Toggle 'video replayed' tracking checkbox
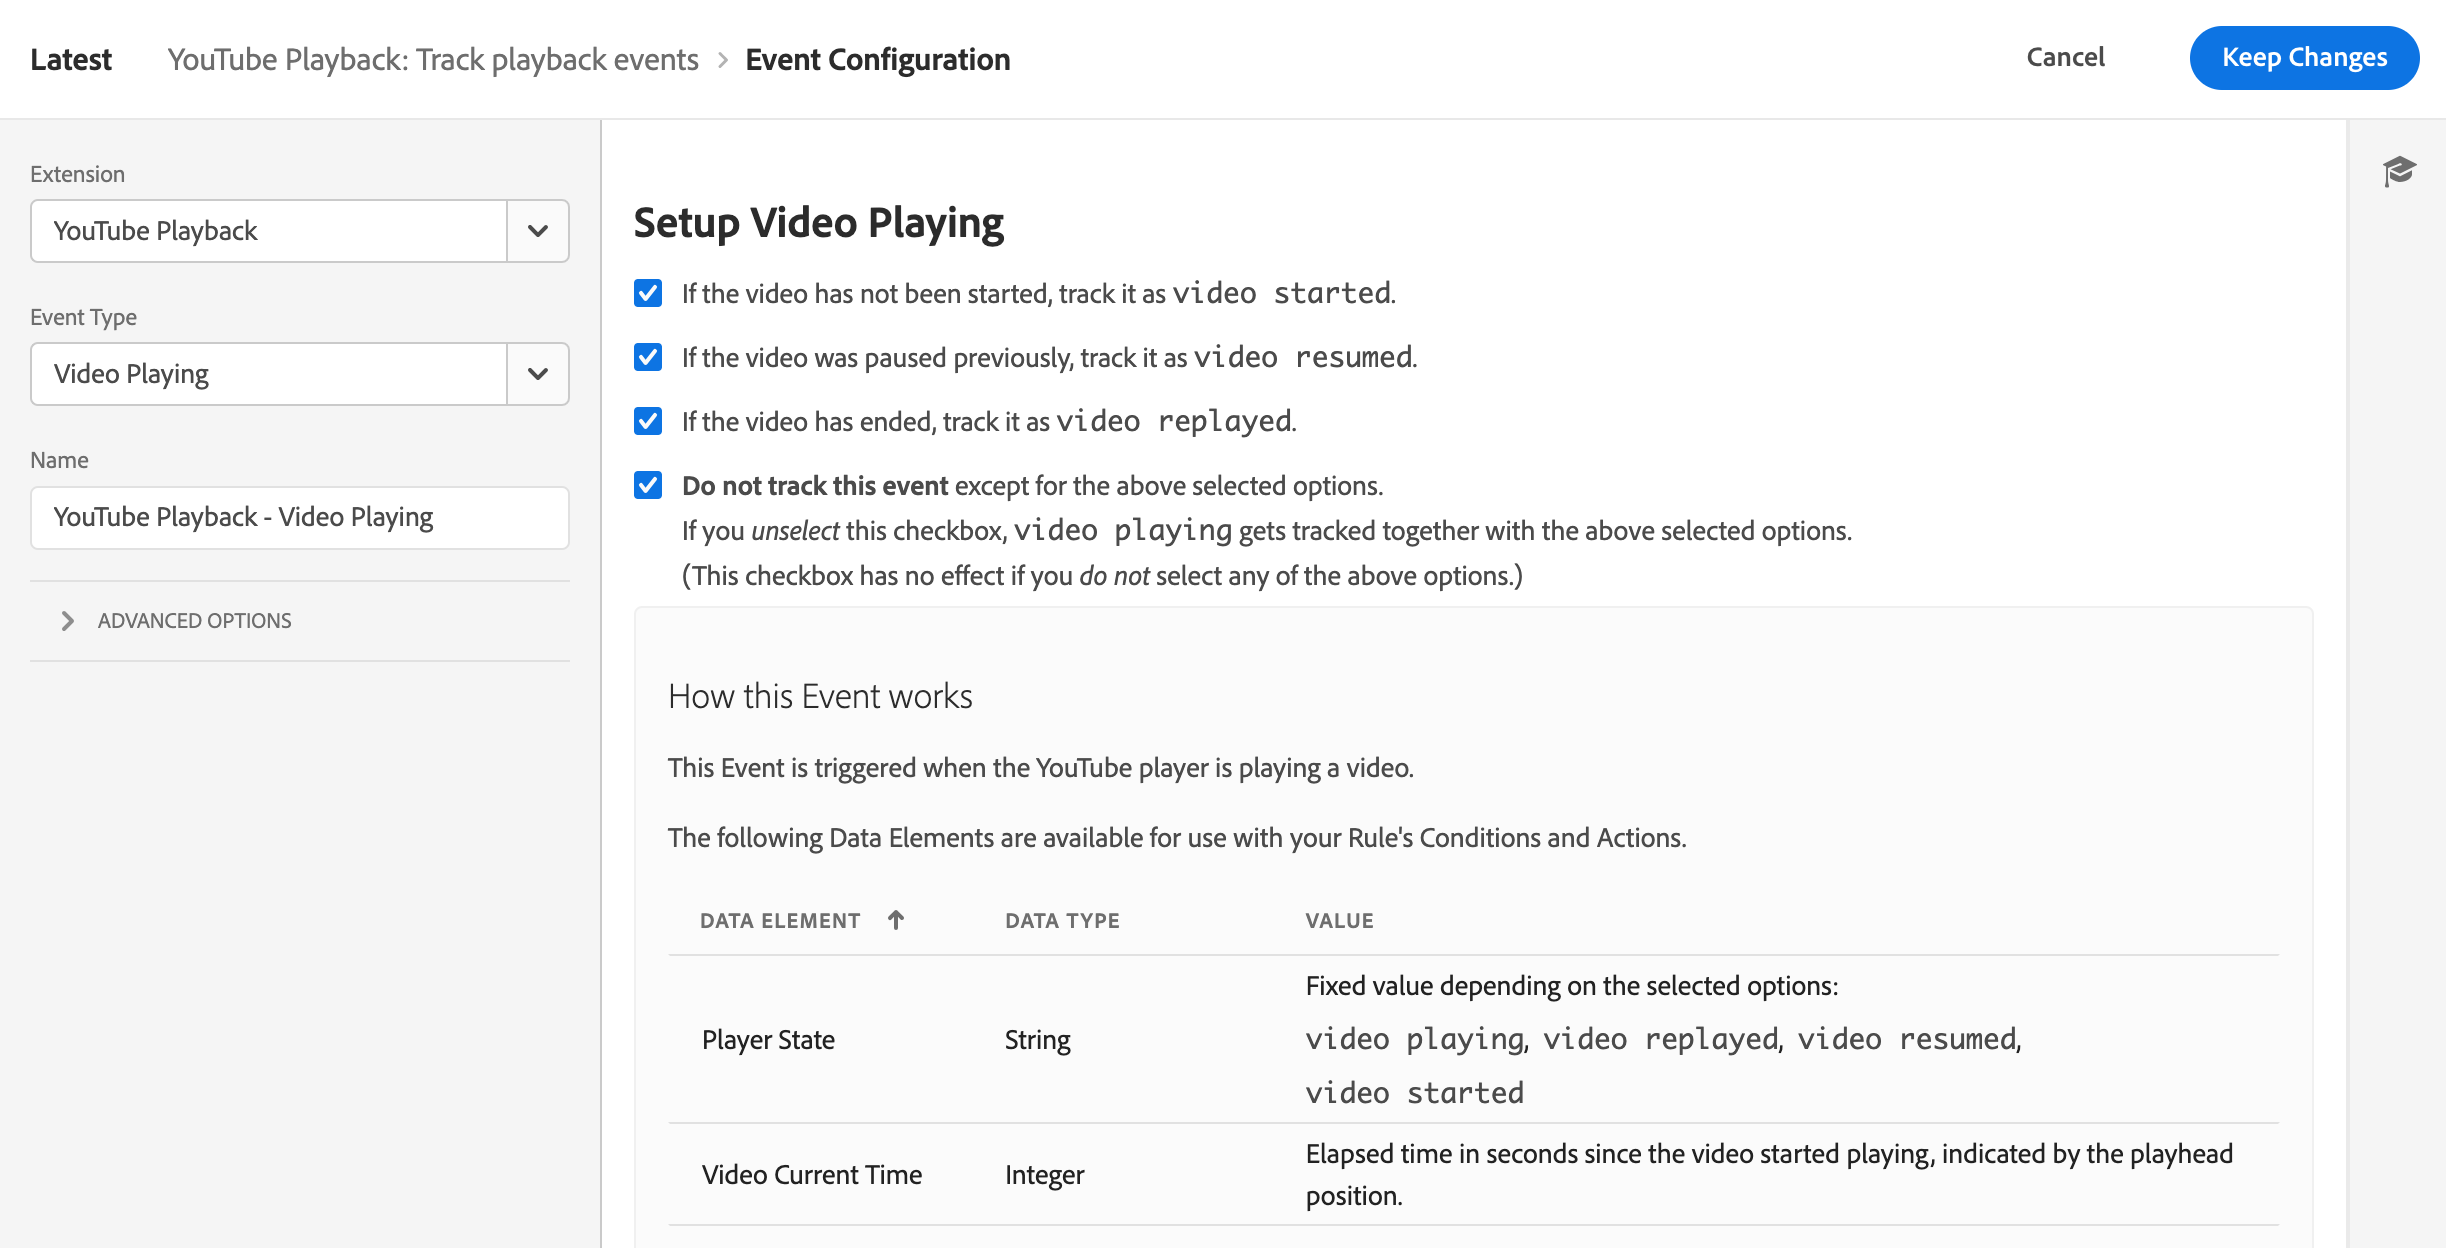 [x=648, y=420]
